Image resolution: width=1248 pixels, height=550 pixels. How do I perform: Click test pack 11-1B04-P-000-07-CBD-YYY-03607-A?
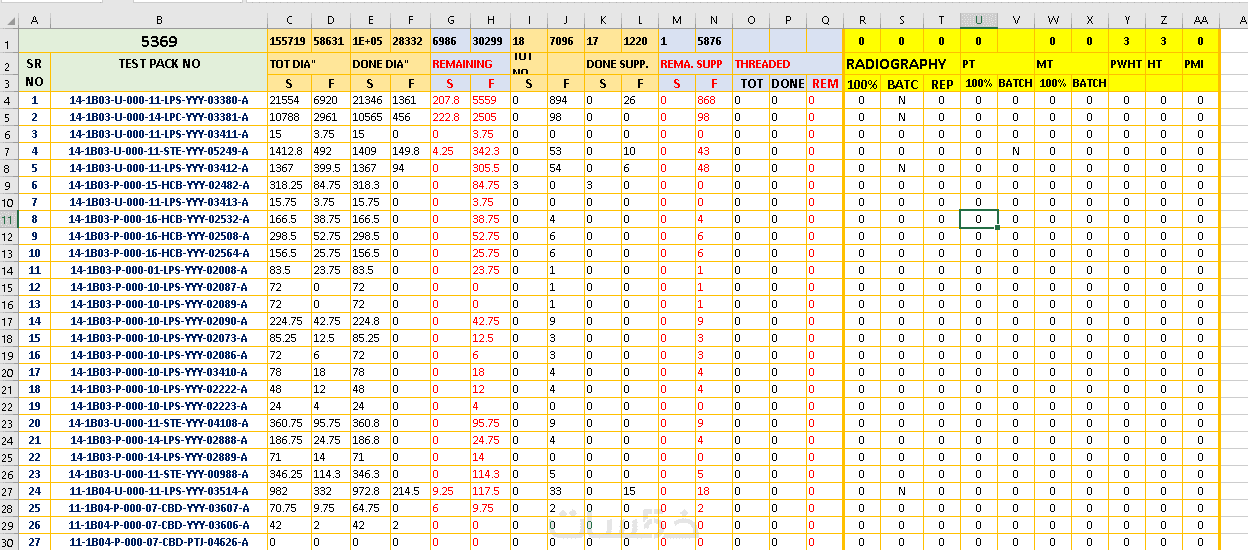click(x=158, y=508)
